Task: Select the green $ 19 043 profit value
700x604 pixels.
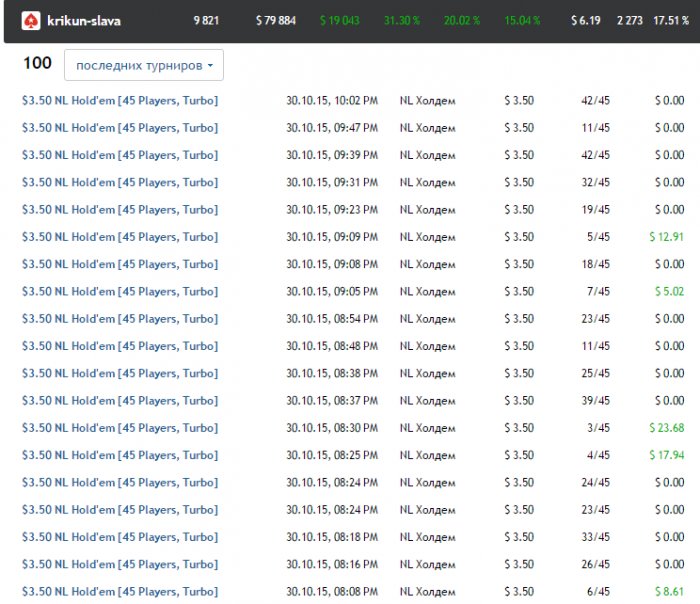Action: point(340,21)
